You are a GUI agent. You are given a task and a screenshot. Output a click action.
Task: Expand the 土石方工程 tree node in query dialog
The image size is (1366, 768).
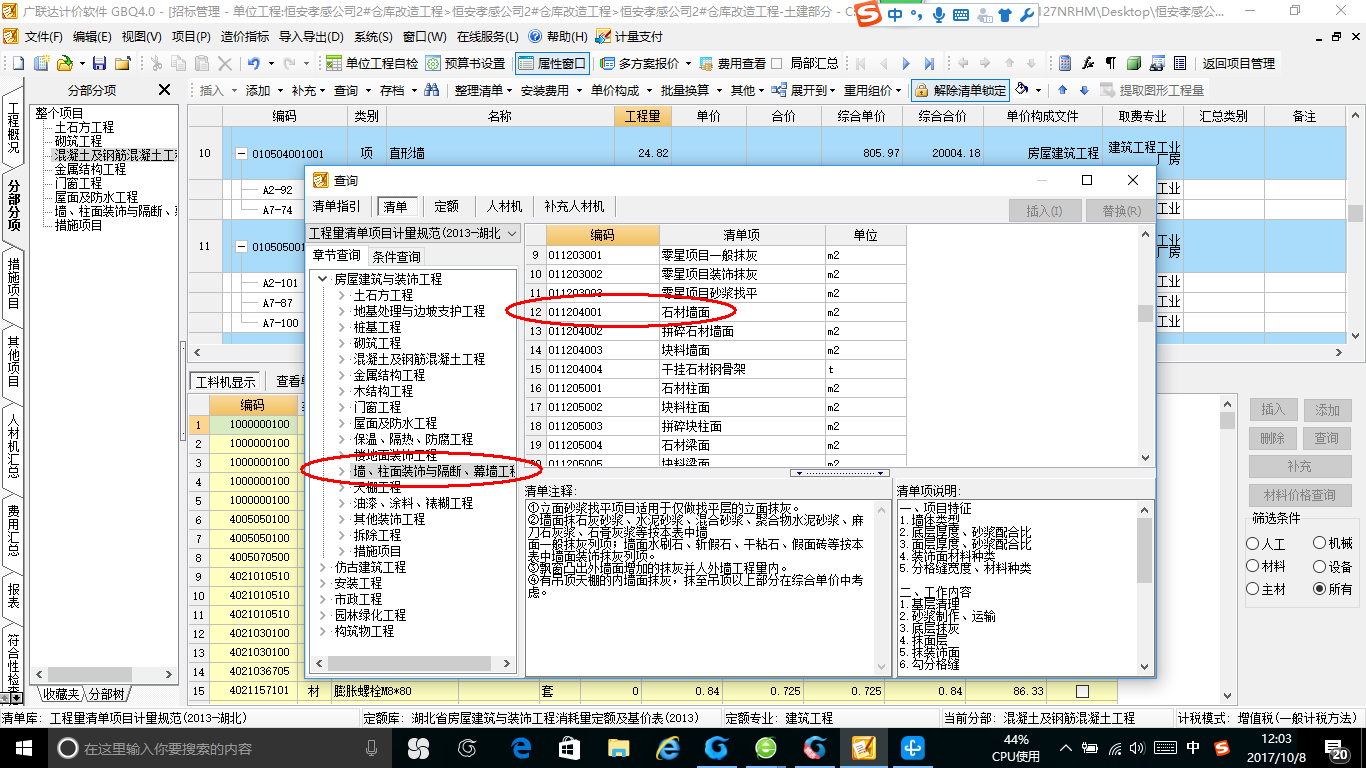tap(342, 295)
